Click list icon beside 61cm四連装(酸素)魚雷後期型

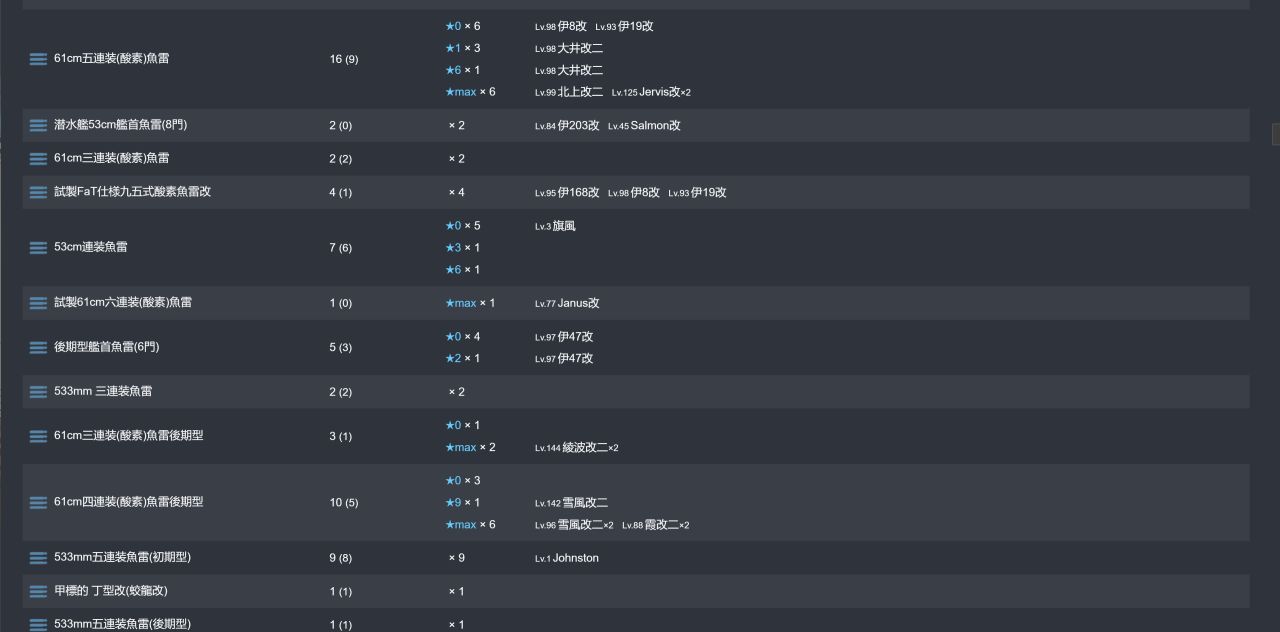point(38,502)
